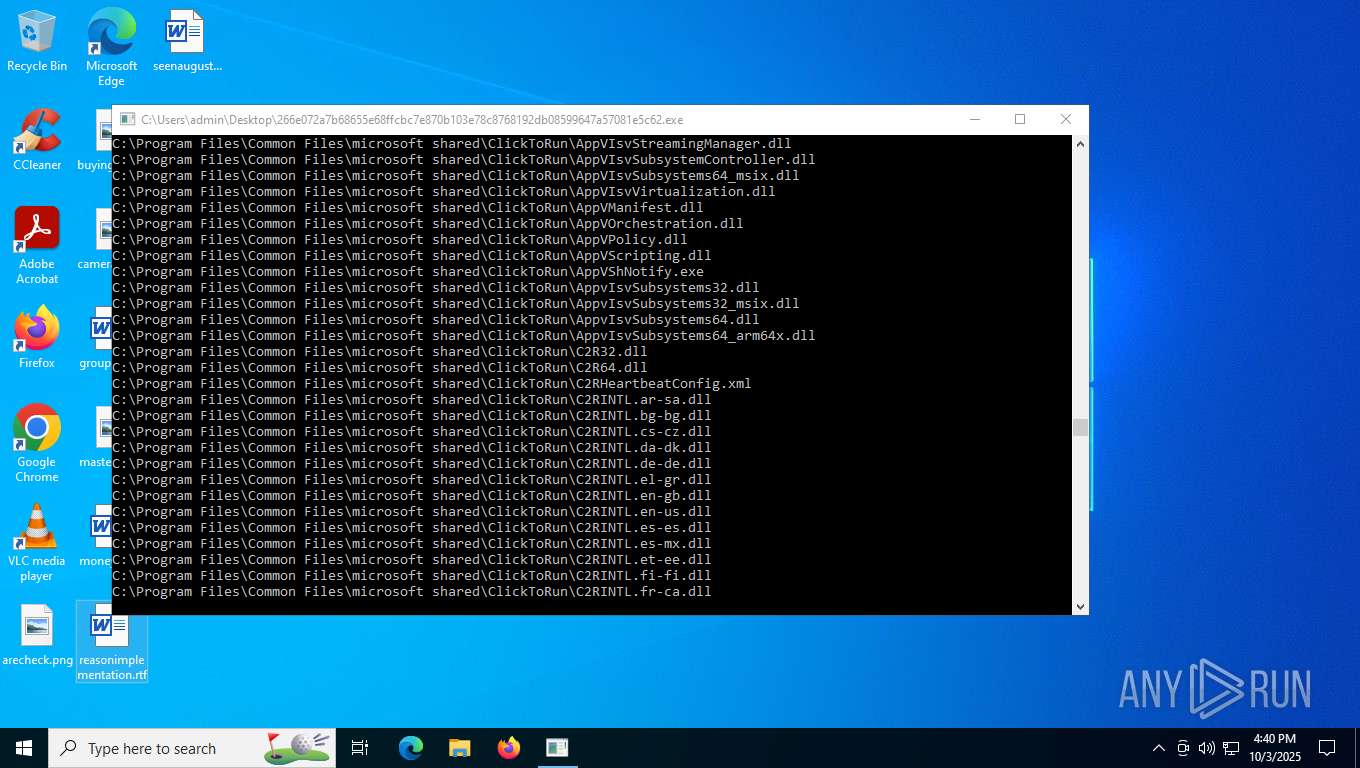Click the search box golf highlight icon
This screenshot has height=768, width=1360.
click(297, 748)
